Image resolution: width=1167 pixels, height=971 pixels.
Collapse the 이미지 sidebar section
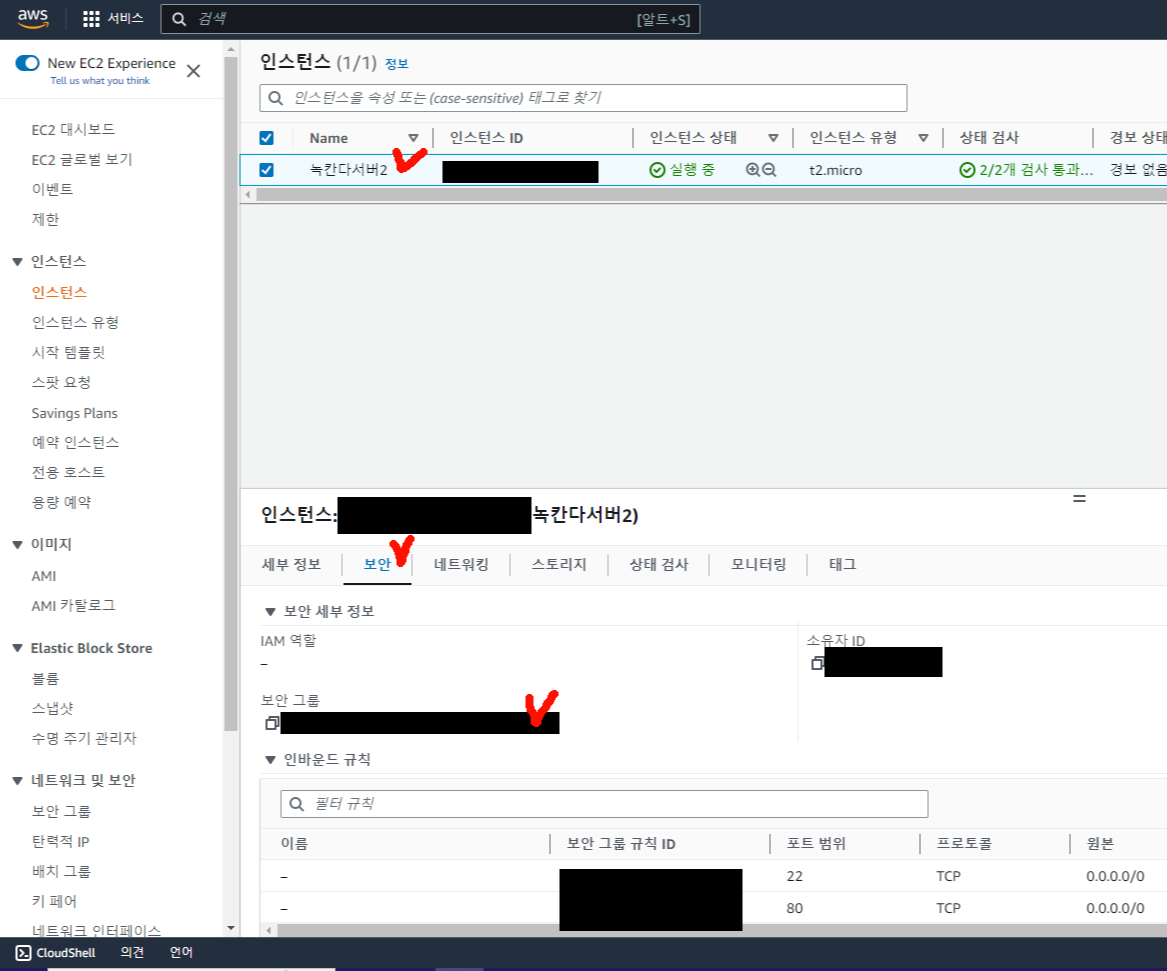18,545
